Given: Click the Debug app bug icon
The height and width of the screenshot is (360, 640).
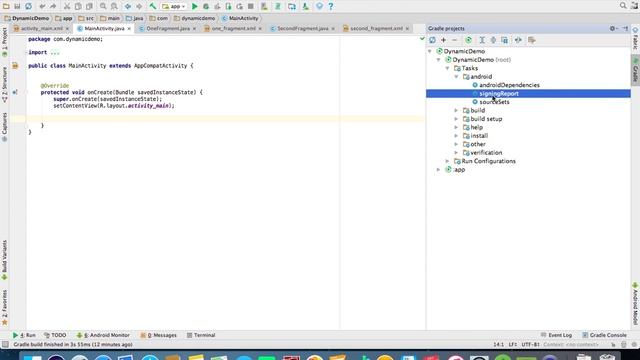Looking at the screenshot, I should click(206, 6).
